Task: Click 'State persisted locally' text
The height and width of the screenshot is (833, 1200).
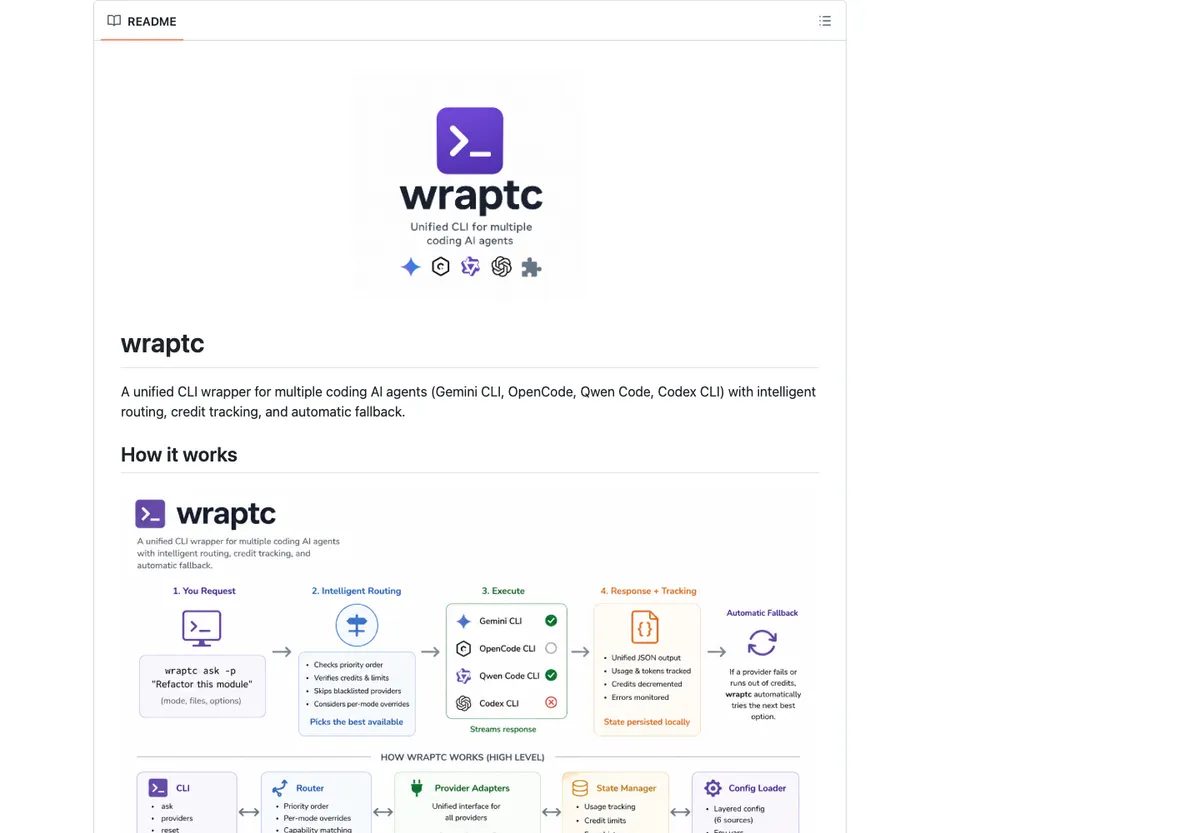Action: (x=647, y=722)
